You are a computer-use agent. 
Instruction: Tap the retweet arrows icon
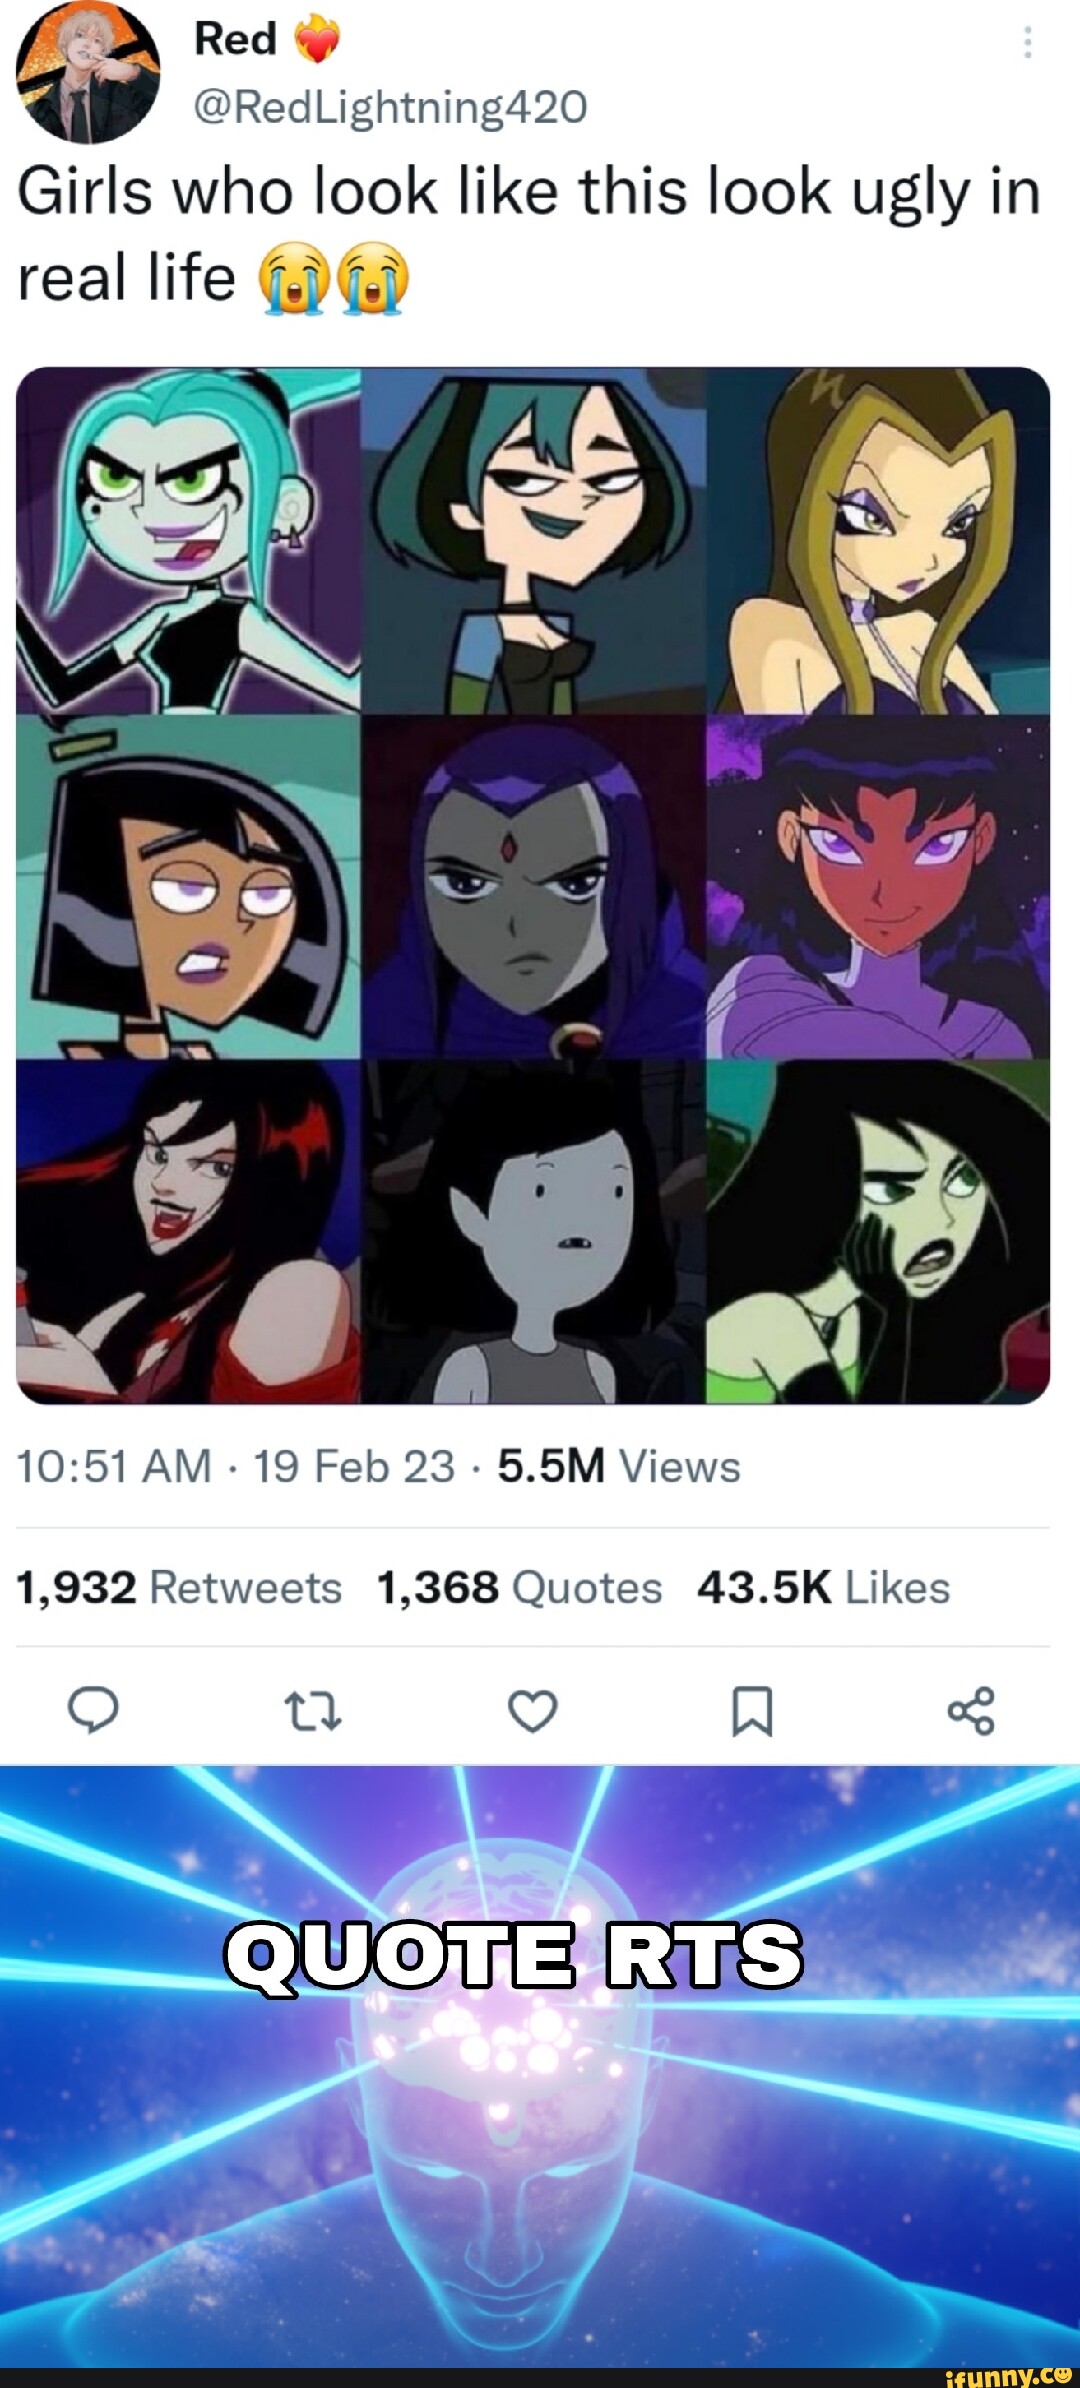click(x=313, y=1710)
